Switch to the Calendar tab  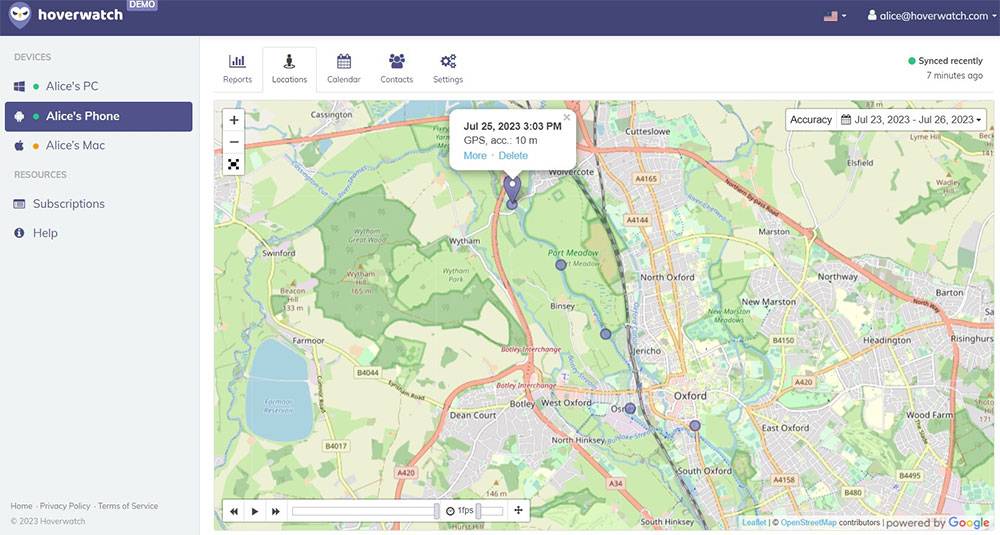[344, 69]
